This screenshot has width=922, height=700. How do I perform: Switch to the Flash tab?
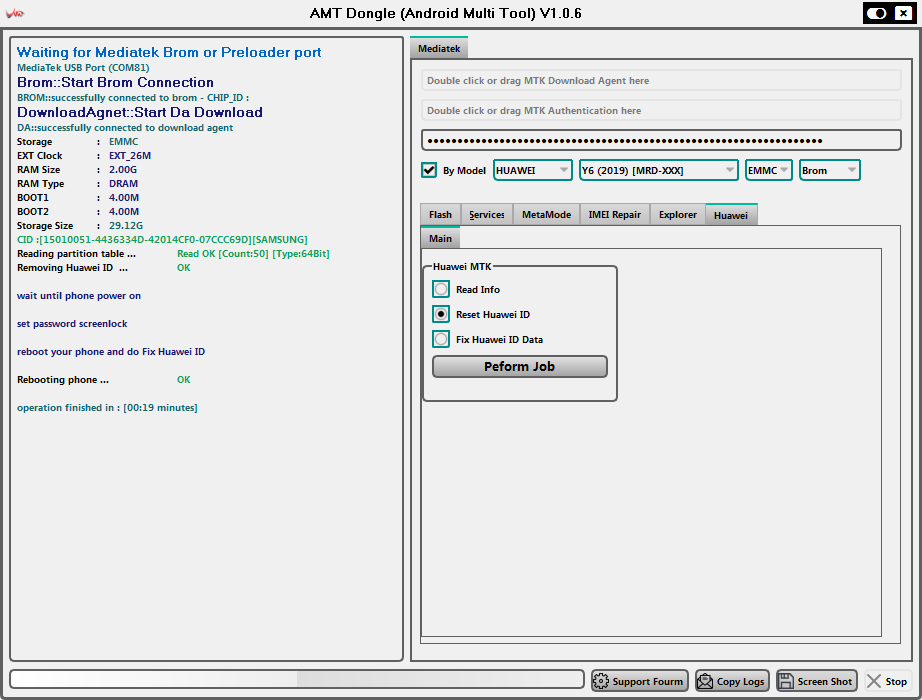[x=440, y=214]
